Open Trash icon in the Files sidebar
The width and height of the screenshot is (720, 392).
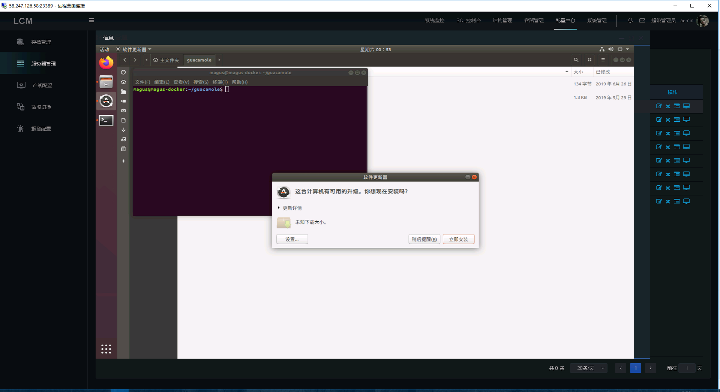coord(124,149)
